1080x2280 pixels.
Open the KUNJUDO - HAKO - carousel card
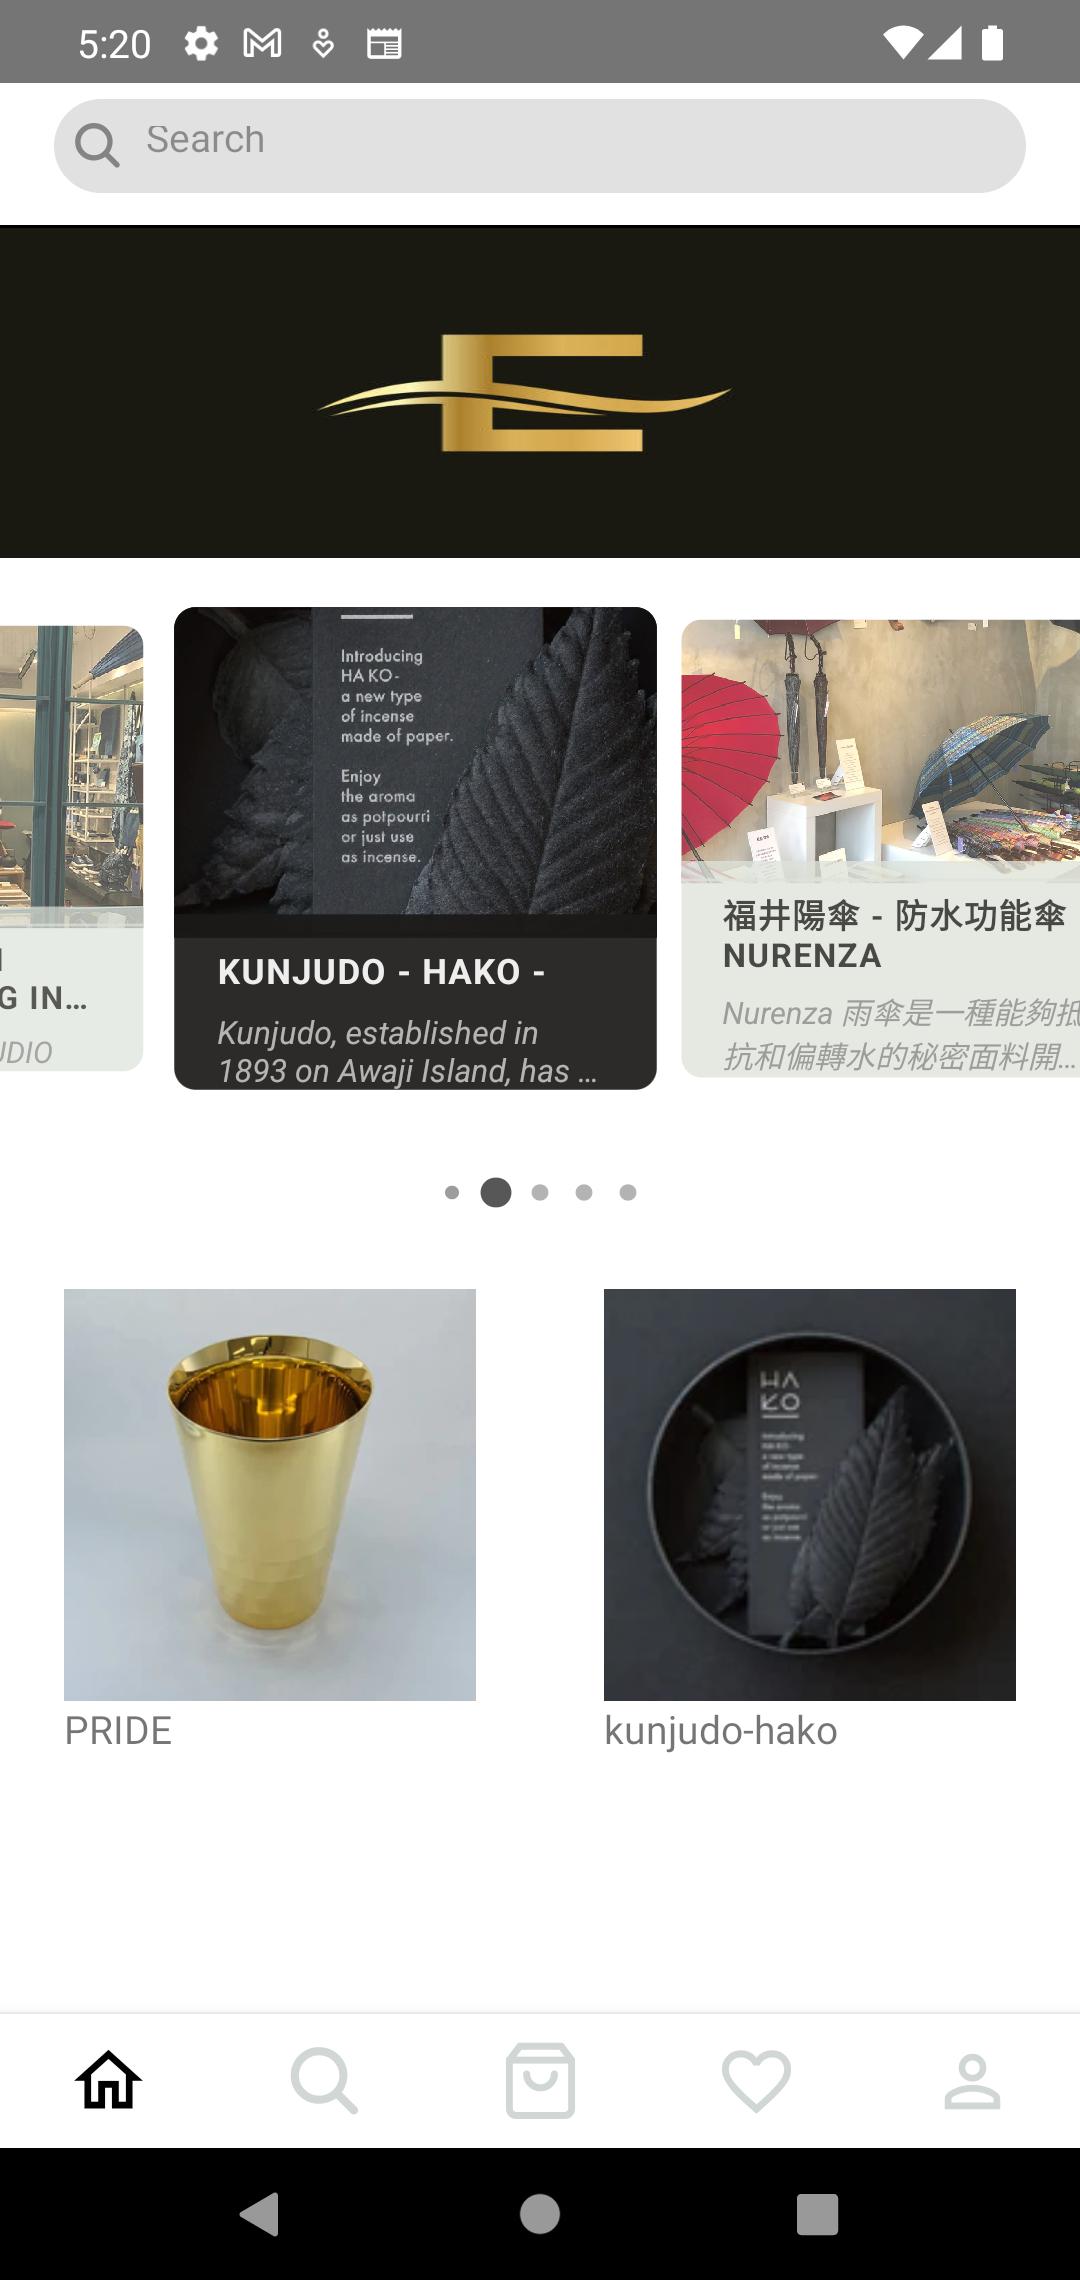(x=415, y=848)
